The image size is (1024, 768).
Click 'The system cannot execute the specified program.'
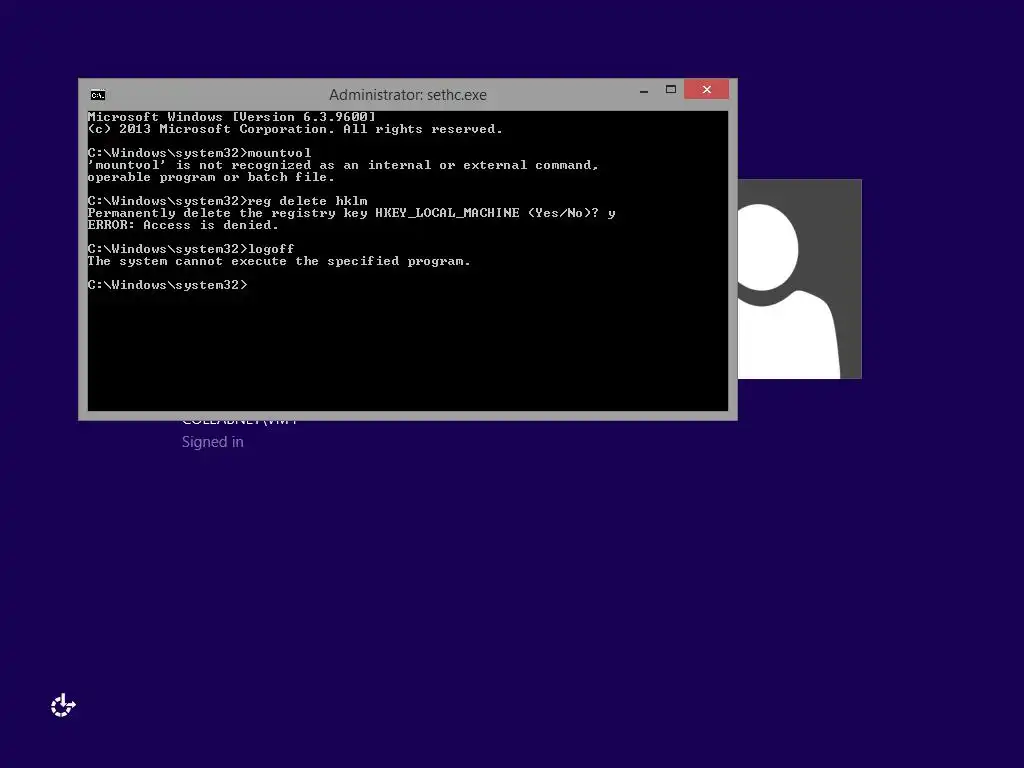(279, 261)
